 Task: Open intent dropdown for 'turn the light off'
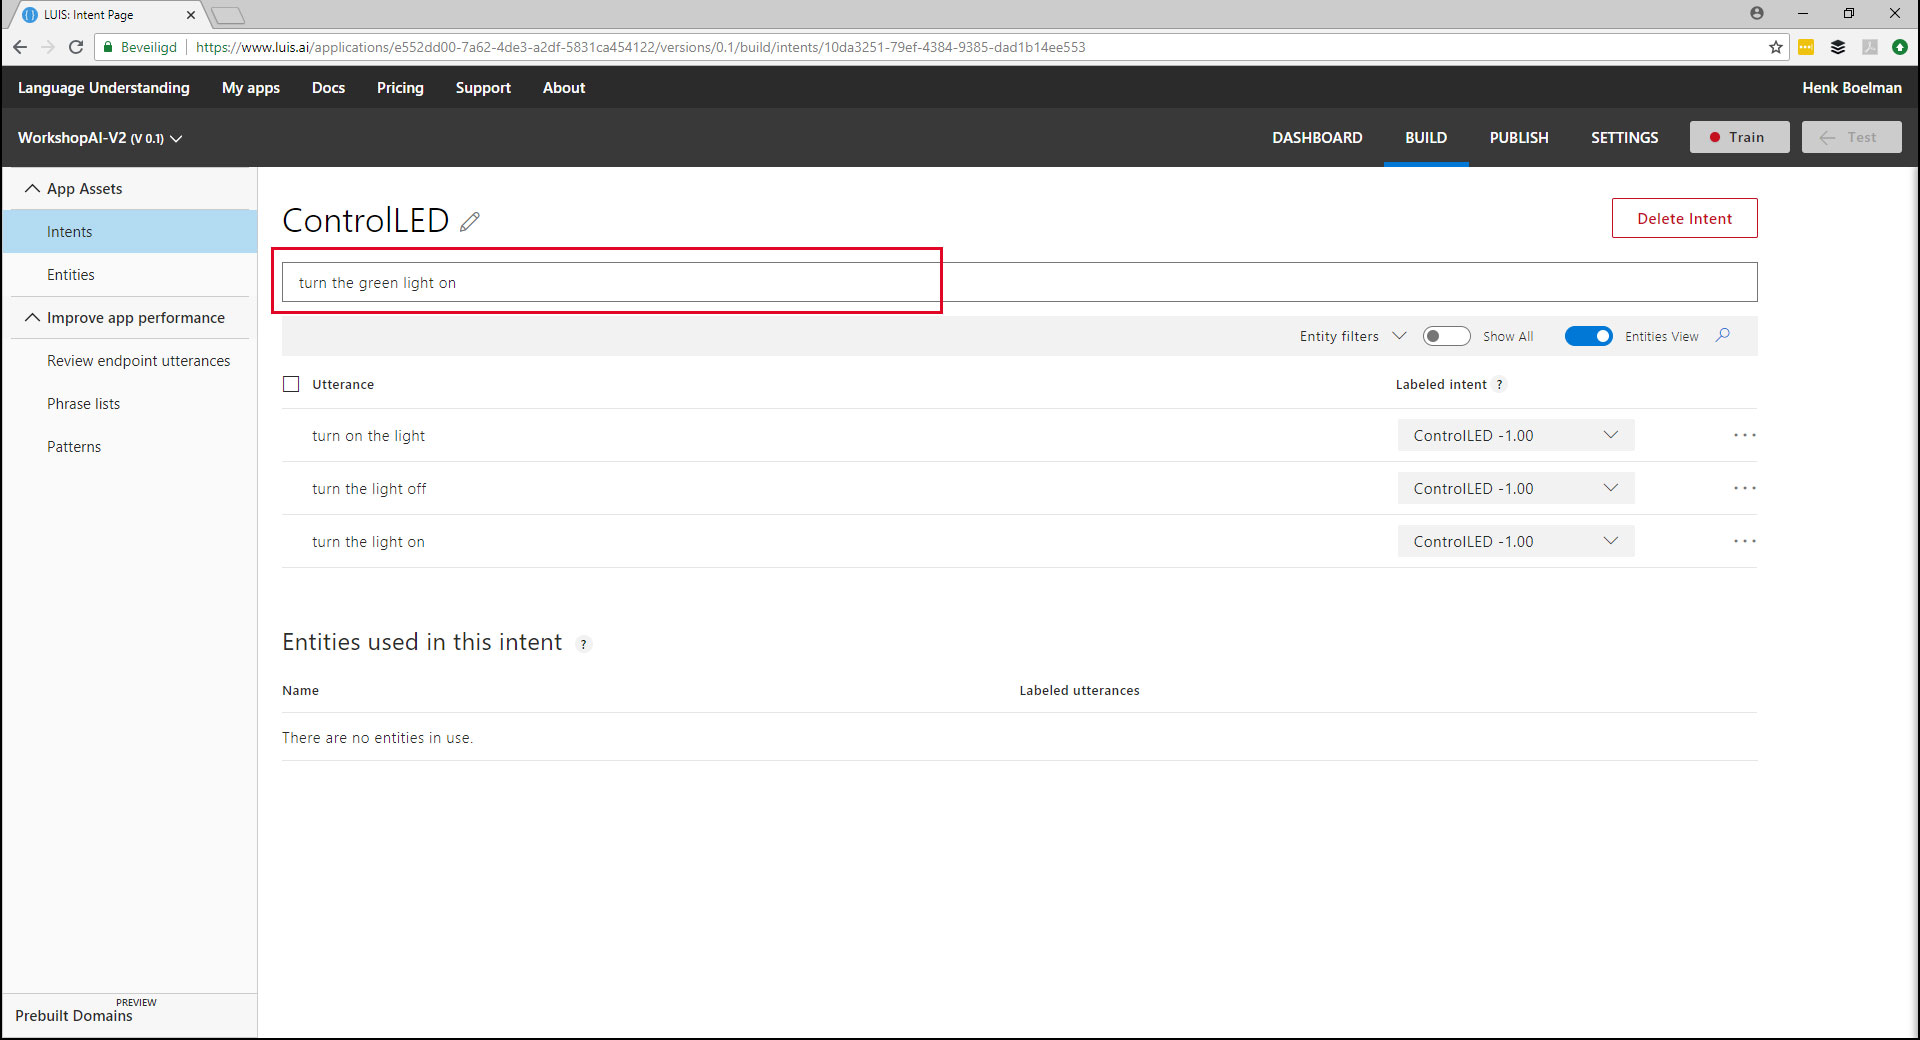click(1516, 488)
